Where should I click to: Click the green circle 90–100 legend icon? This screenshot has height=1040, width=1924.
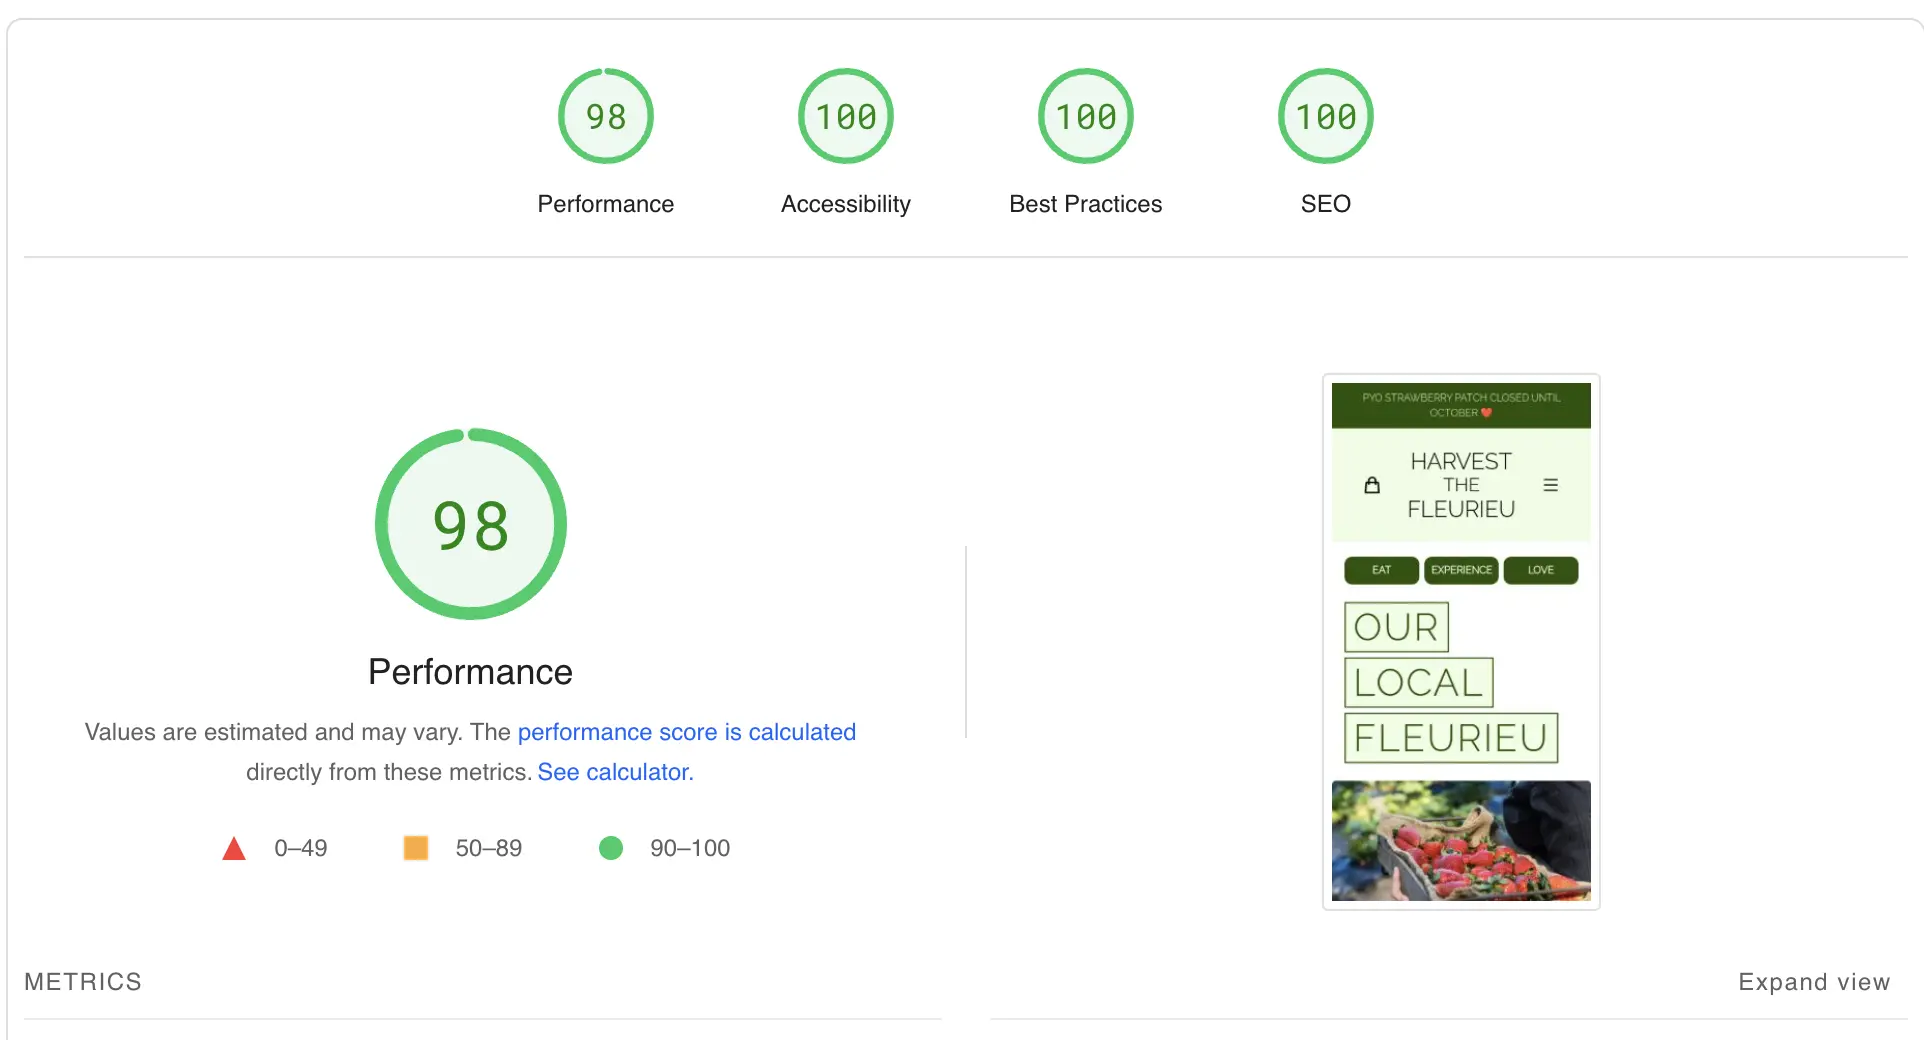pos(611,848)
